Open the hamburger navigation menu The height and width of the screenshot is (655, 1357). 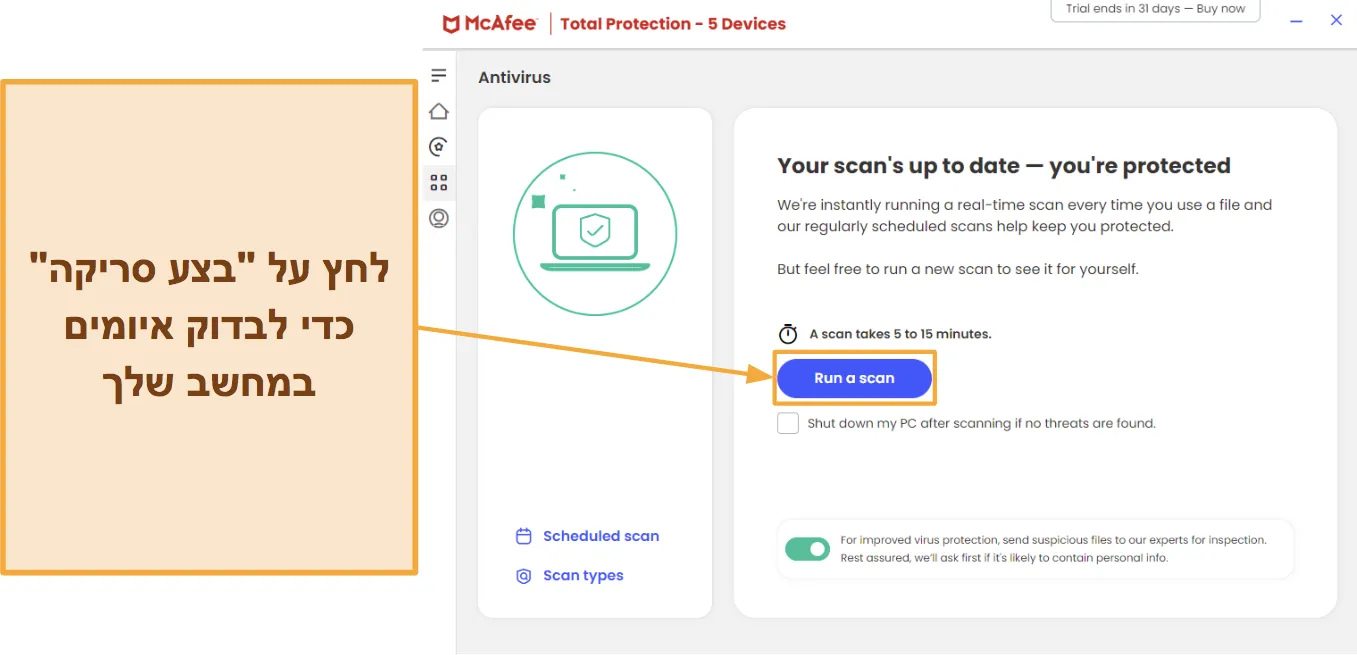438,75
